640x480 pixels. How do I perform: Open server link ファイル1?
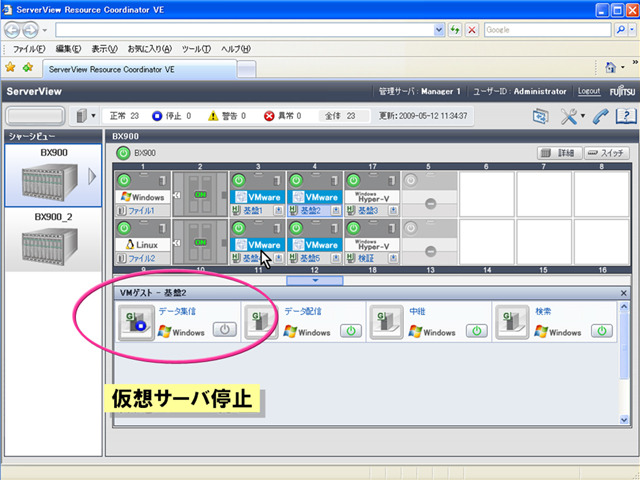pyautogui.click(x=141, y=211)
